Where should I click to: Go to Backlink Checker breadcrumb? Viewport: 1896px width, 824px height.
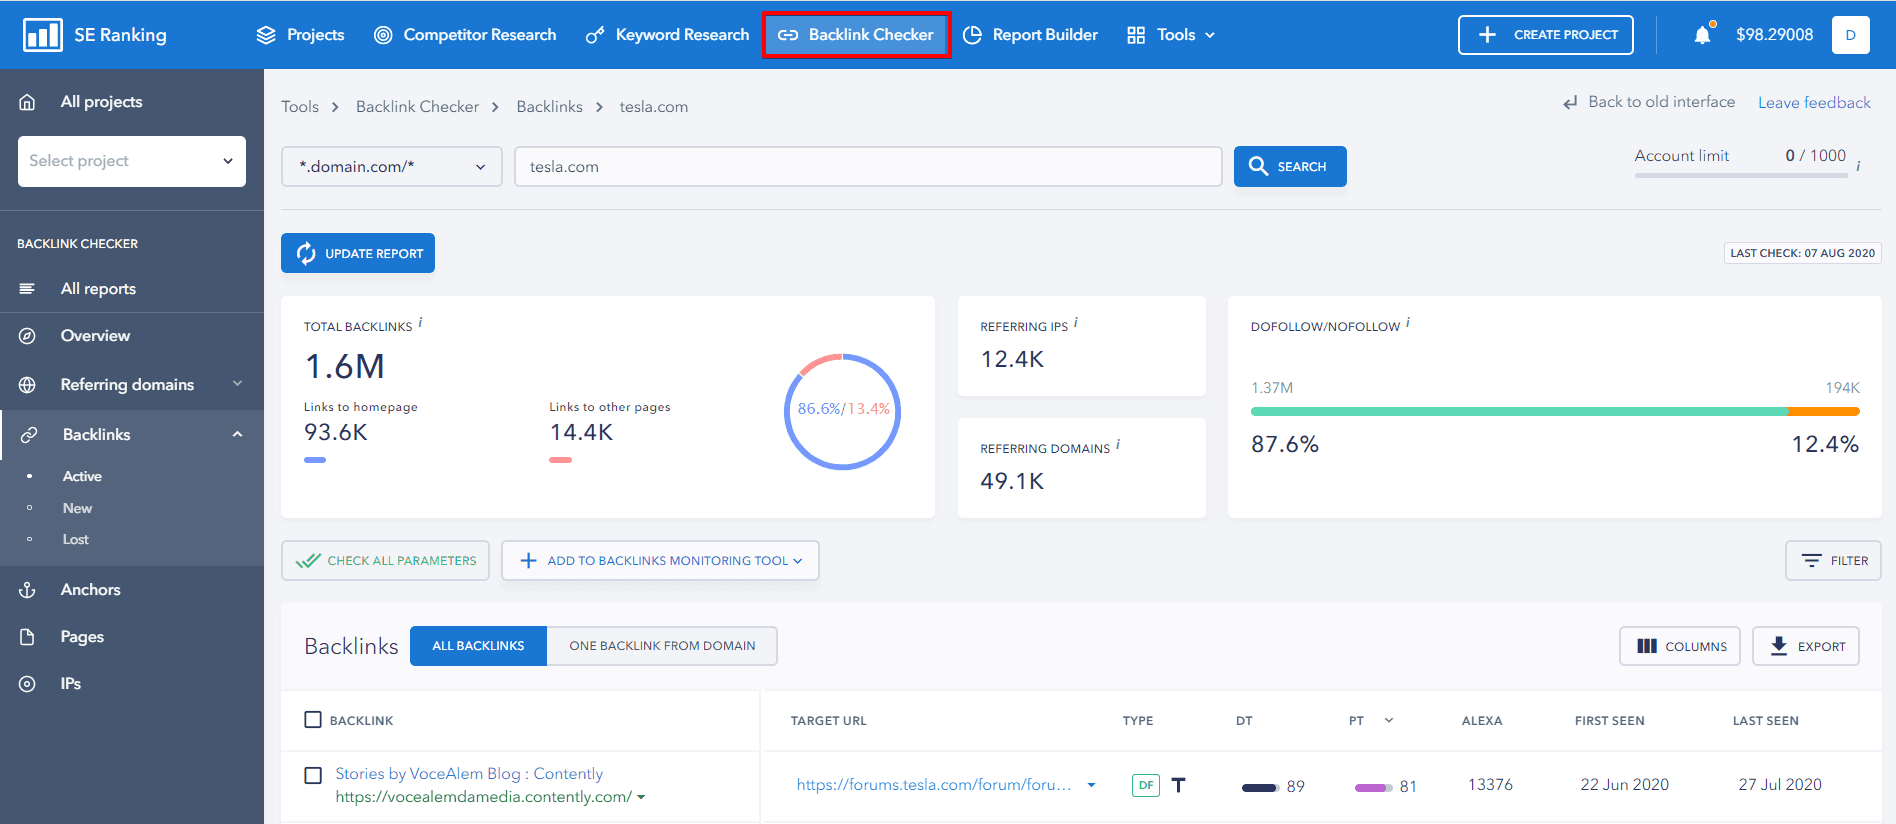tap(417, 107)
